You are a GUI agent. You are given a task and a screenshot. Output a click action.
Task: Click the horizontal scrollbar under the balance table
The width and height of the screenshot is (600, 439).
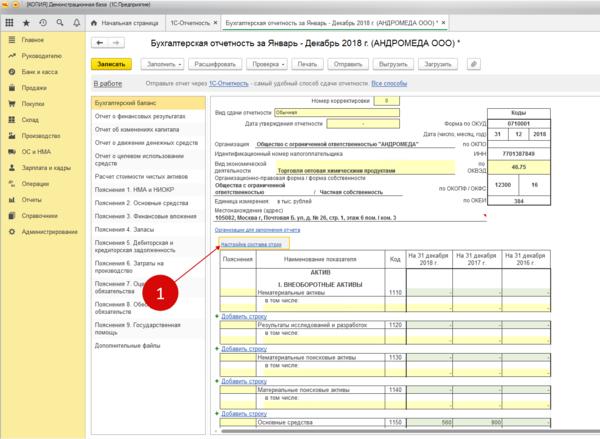click(x=409, y=431)
